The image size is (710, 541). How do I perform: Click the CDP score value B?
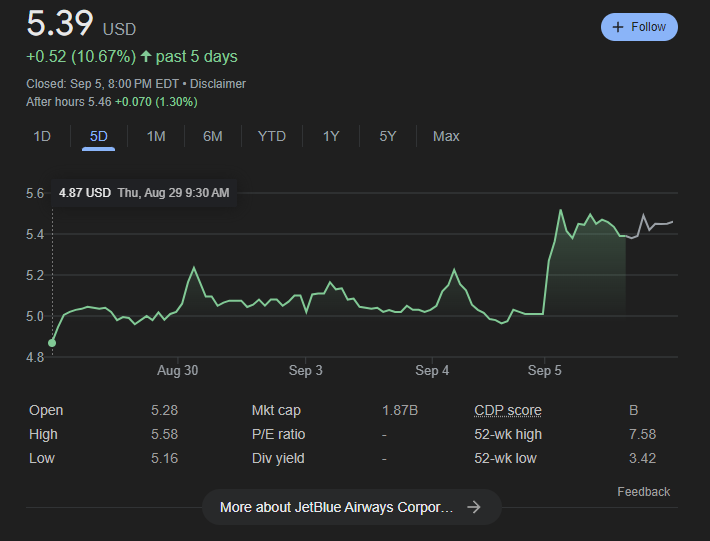633,410
